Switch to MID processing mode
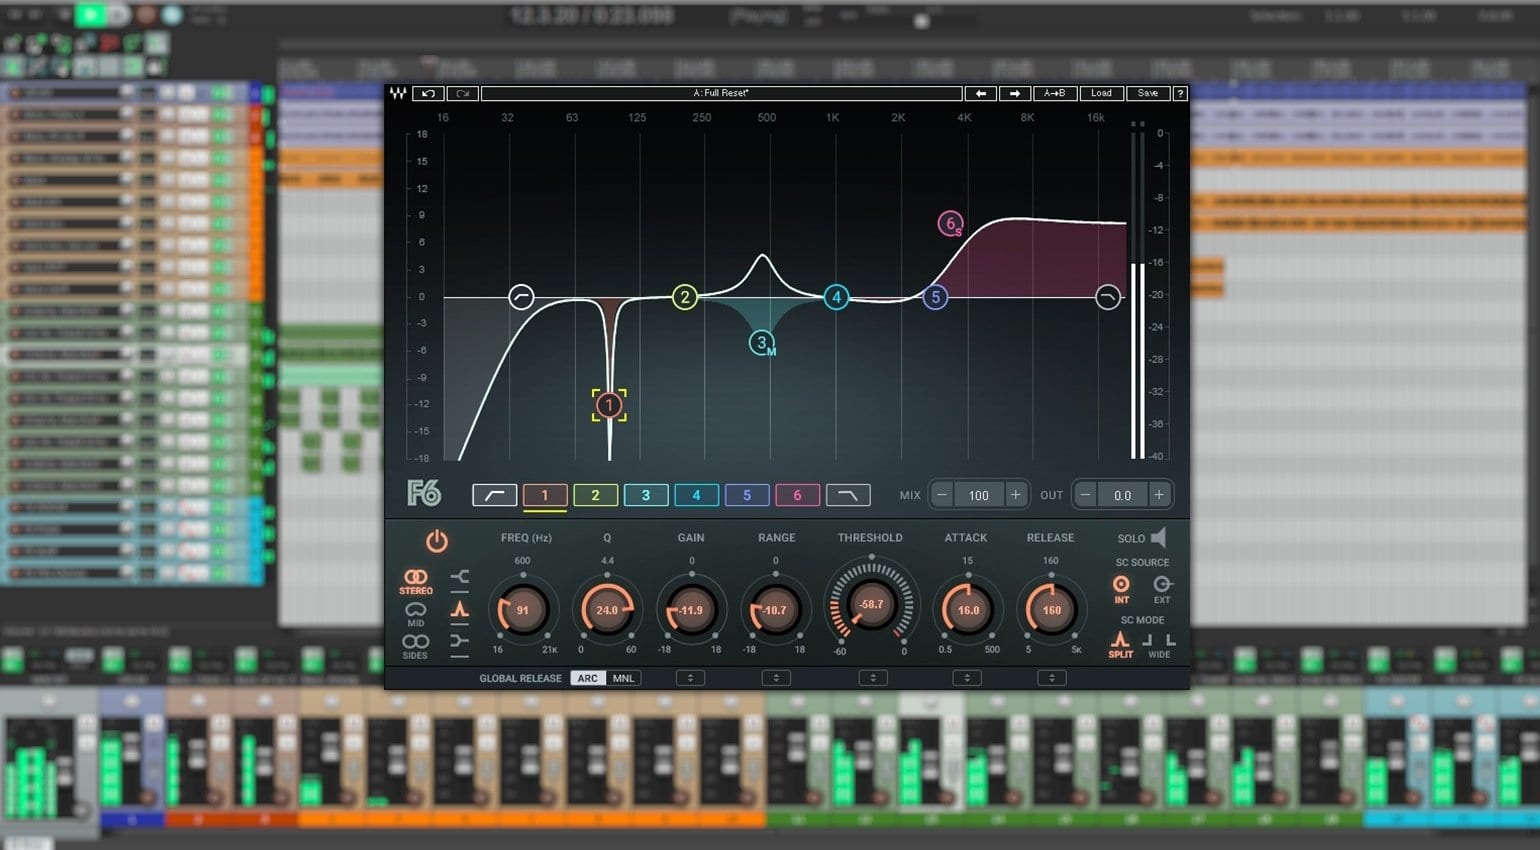The image size is (1540, 850). (x=416, y=611)
